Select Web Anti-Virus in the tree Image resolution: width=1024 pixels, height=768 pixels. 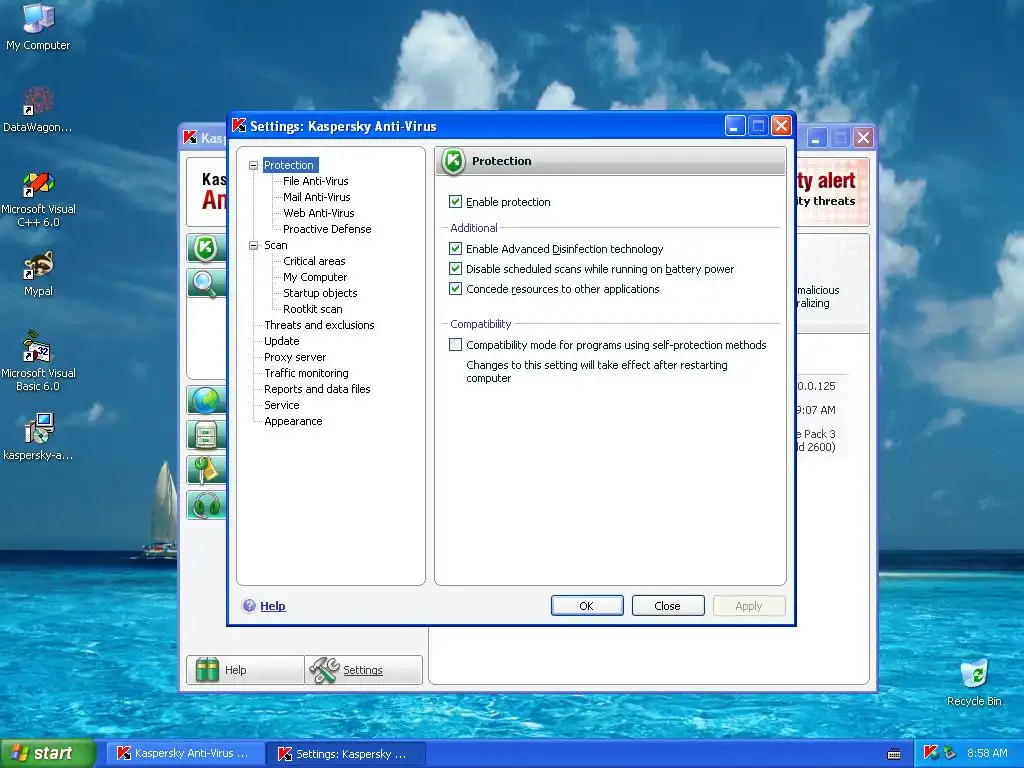tap(319, 213)
